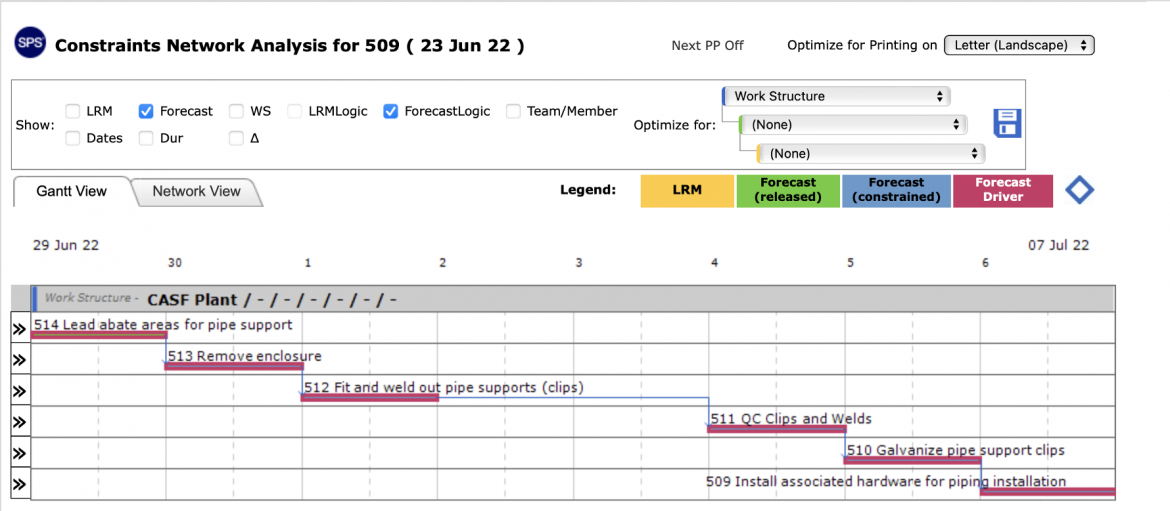Expand row 513 Remove enclosure chevron
Image resolution: width=1170 pixels, height=511 pixels.
coord(20,360)
